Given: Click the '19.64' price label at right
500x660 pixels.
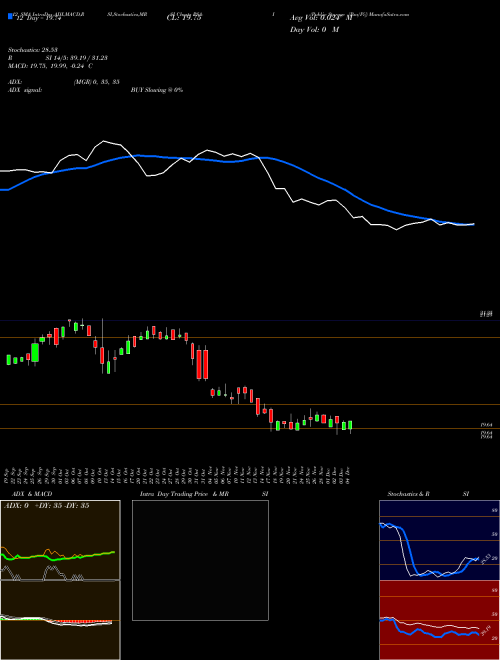Looking at the screenshot, I should click(x=487, y=426).
